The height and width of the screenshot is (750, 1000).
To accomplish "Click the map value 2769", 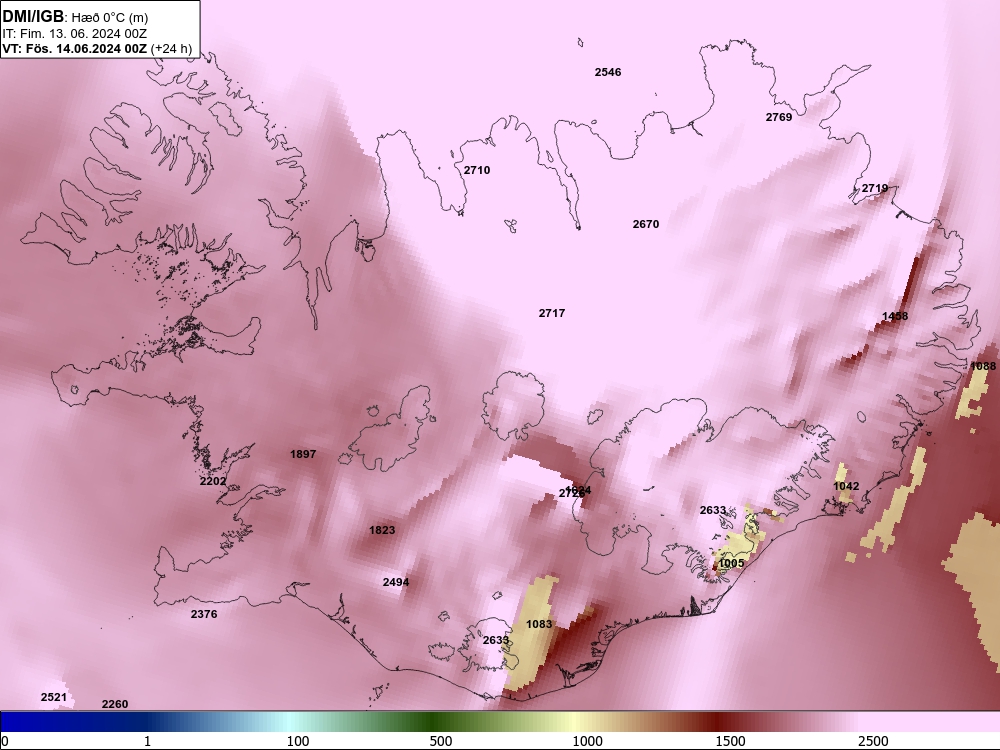I will click(x=779, y=117).
